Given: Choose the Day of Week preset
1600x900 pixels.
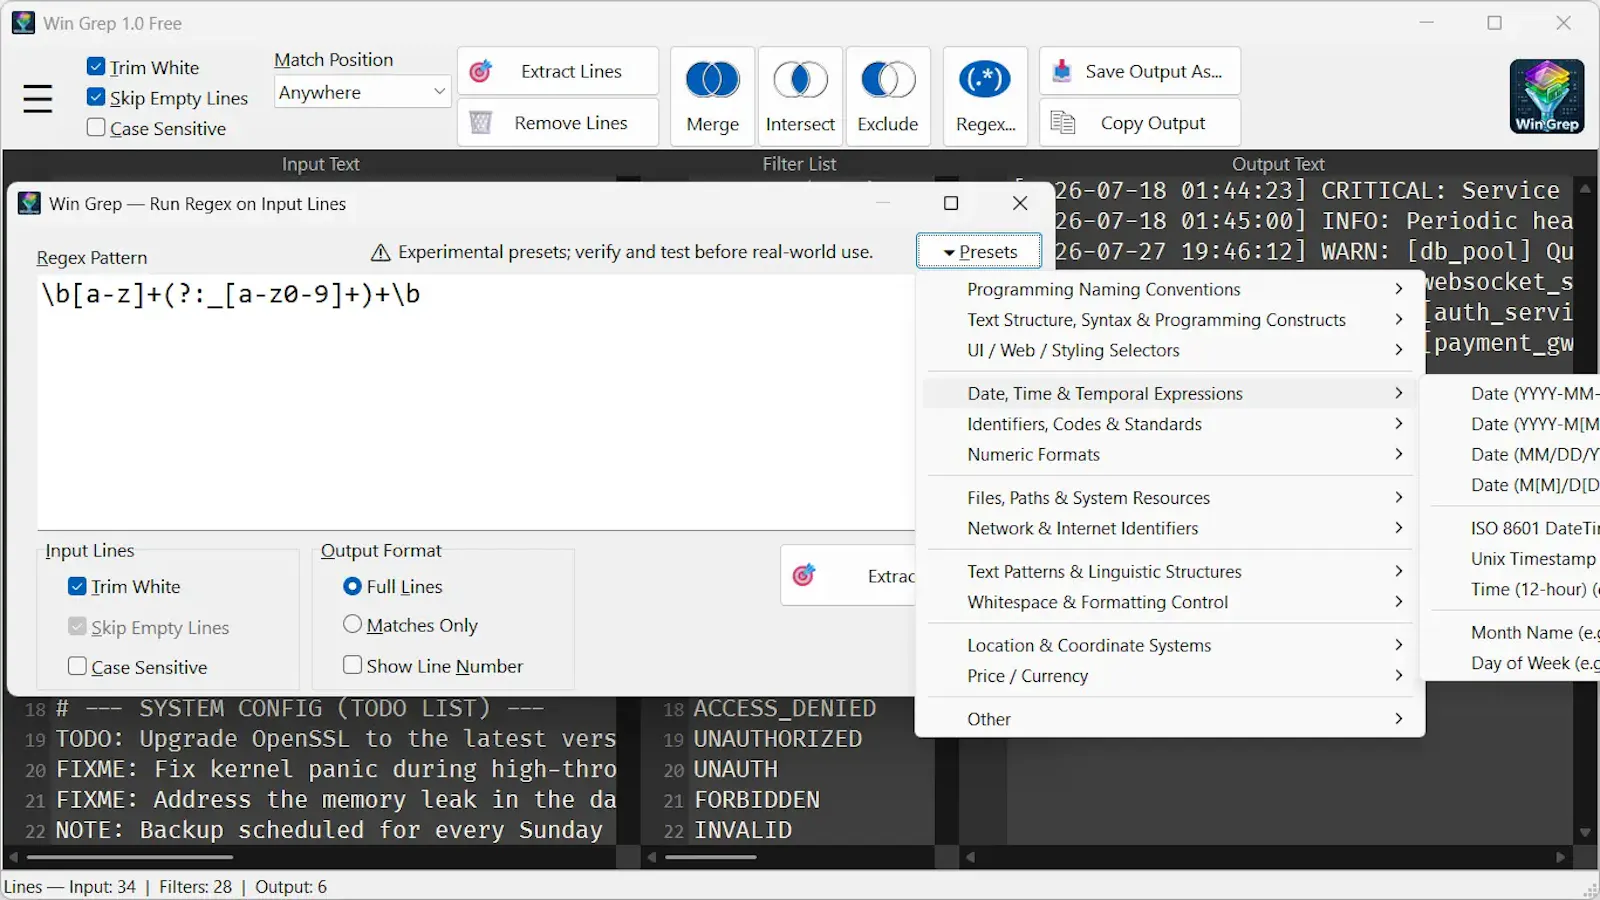Looking at the screenshot, I should click(1515, 663).
